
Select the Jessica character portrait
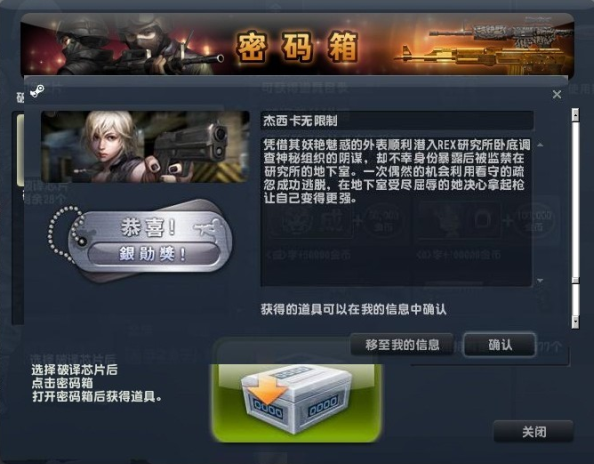click(145, 147)
